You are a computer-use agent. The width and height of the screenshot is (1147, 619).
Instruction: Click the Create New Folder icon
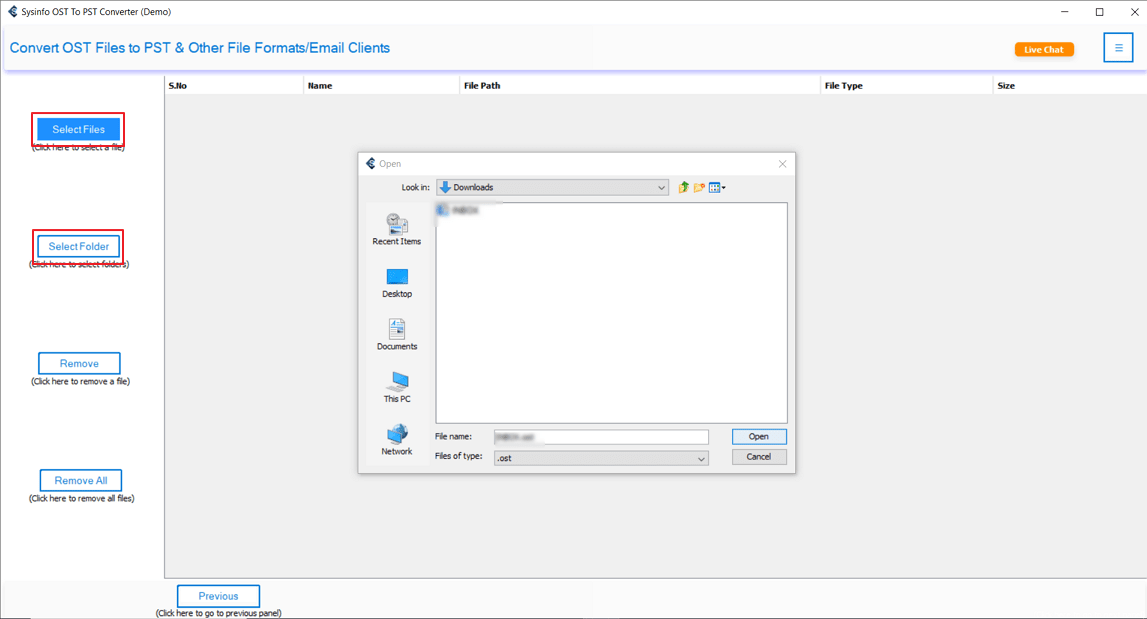click(x=699, y=187)
